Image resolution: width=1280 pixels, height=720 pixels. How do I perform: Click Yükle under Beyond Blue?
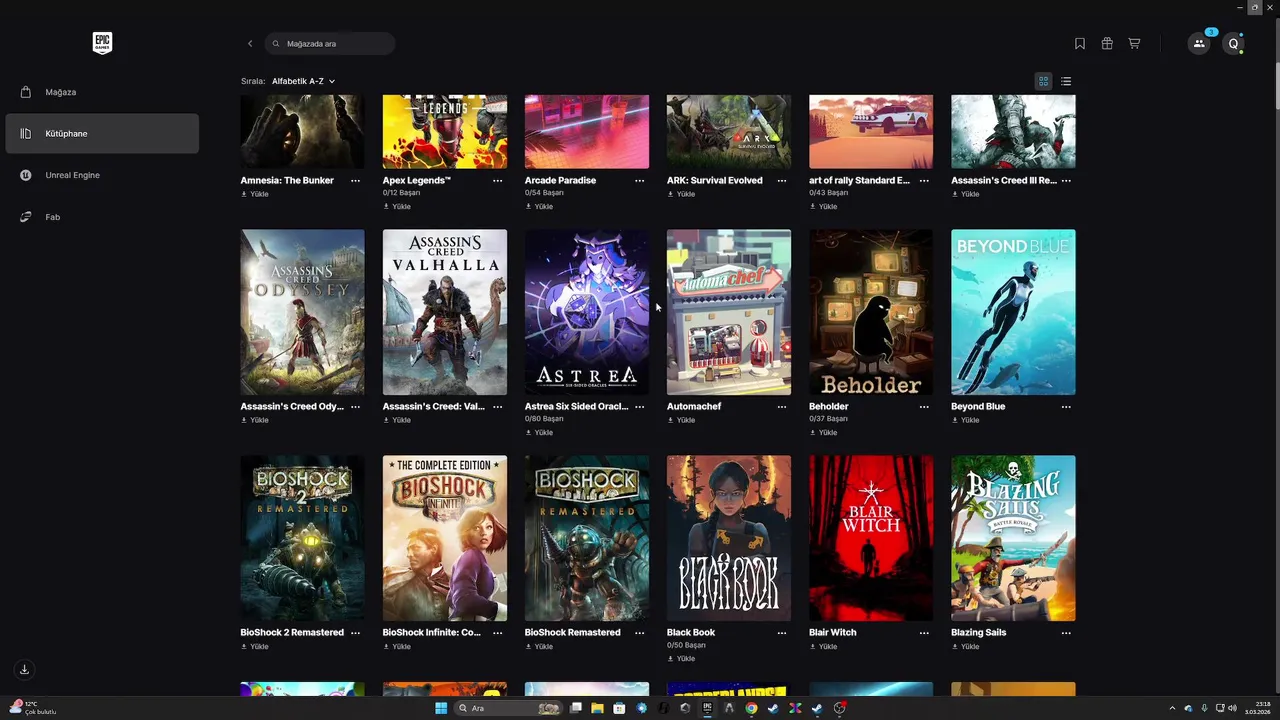965,420
